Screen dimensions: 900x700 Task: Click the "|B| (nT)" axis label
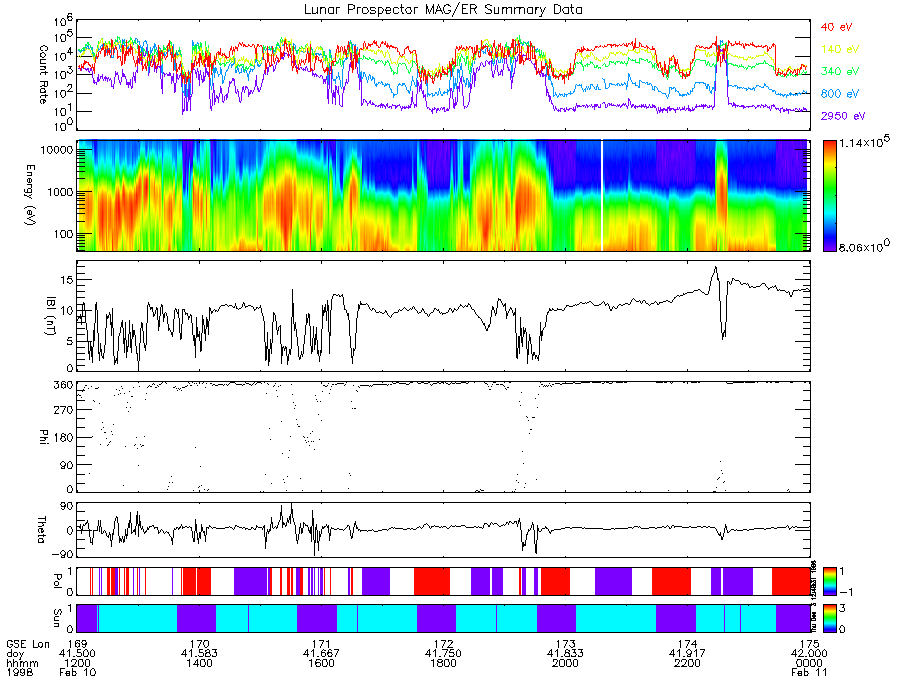51,316
